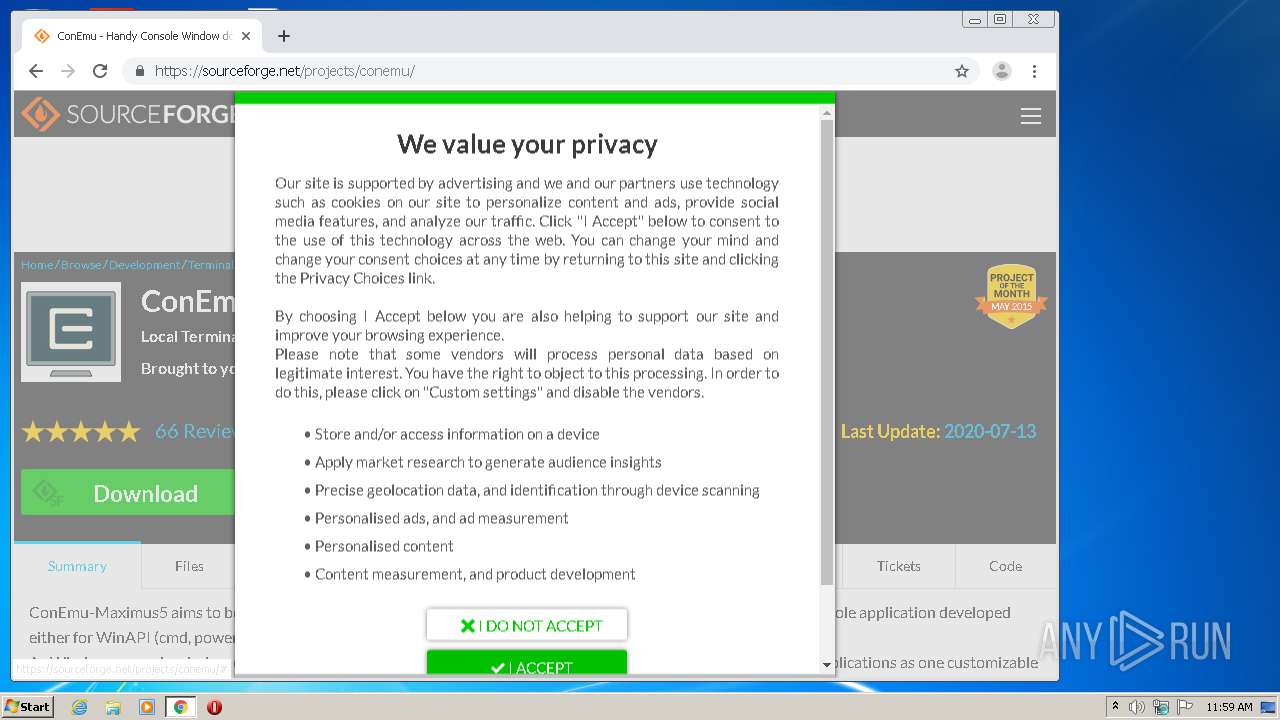The width and height of the screenshot is (1280, 720).
Task: Click the Browse breadcrumb link
Action: pos(81,265)
